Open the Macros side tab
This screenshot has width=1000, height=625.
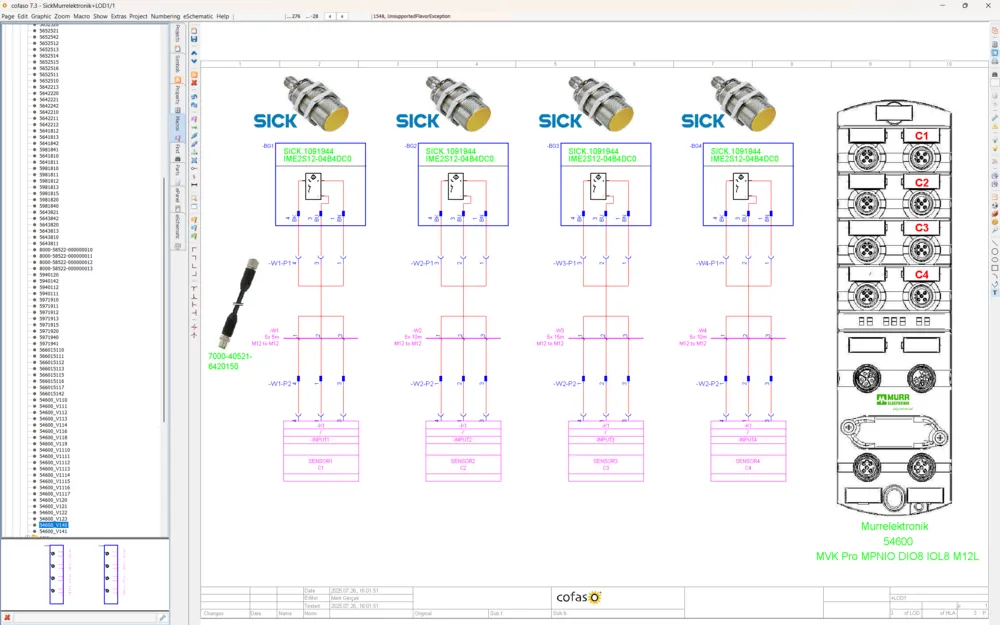(178, 122)
